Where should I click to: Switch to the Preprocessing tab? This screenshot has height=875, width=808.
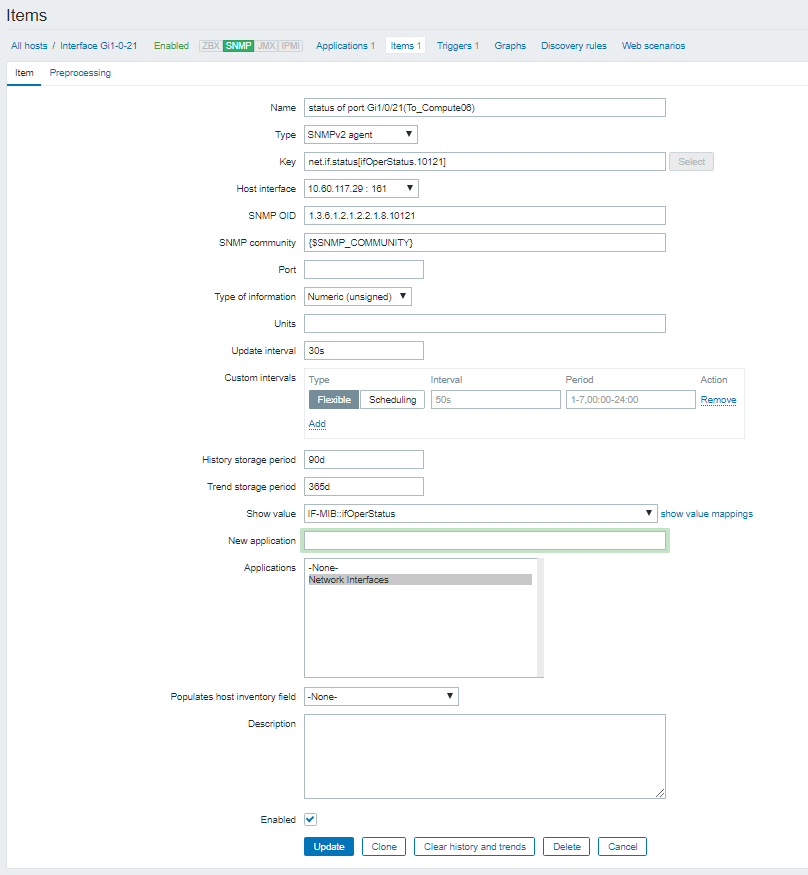(80, 73)
